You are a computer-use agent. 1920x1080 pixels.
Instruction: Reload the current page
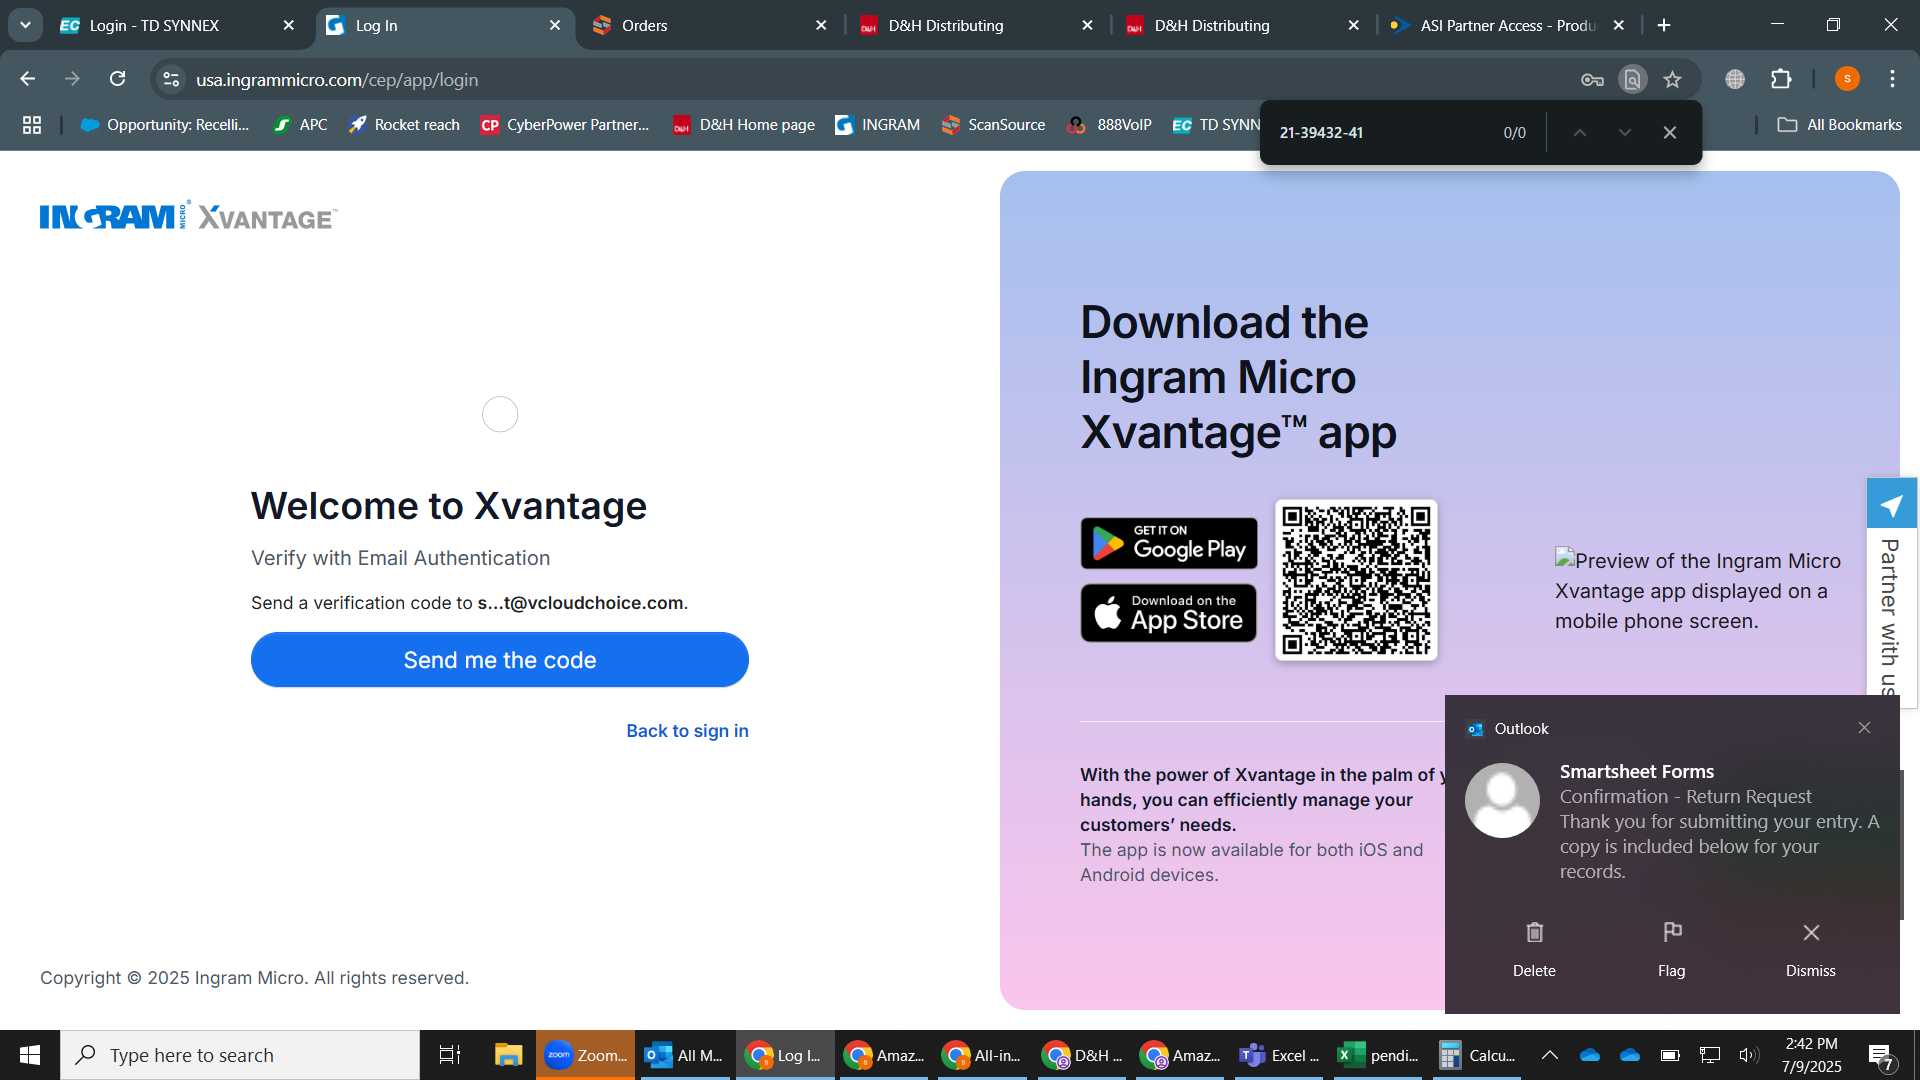click(x=118, y=79)
